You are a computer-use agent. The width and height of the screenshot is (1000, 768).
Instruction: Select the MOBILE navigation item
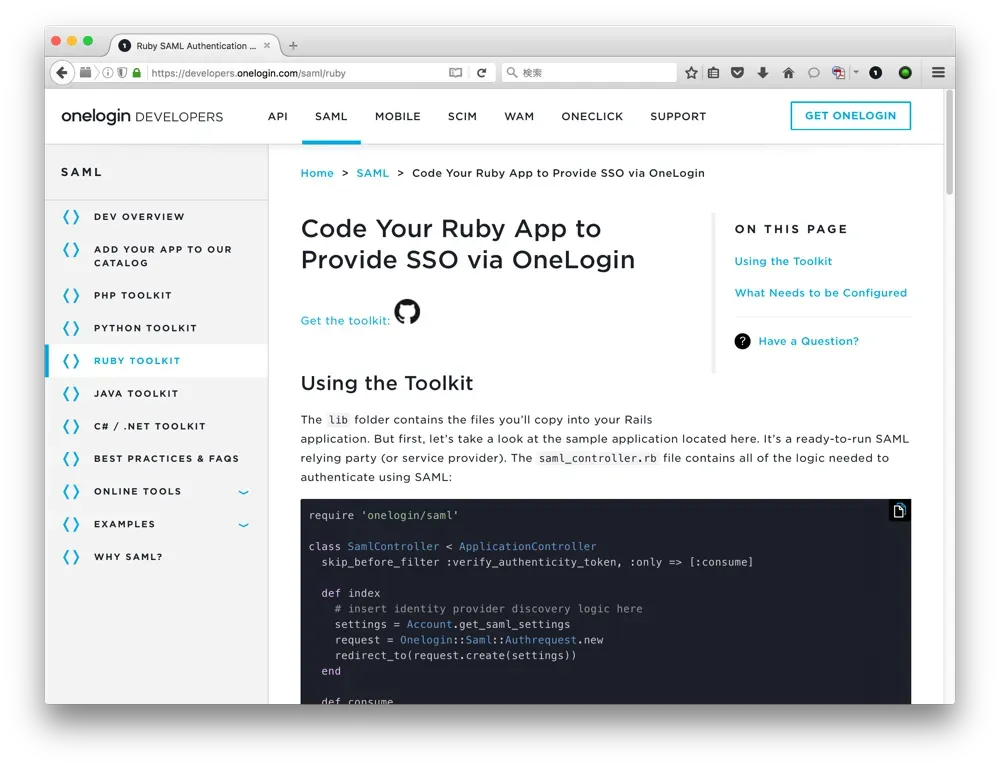[397, 116]
